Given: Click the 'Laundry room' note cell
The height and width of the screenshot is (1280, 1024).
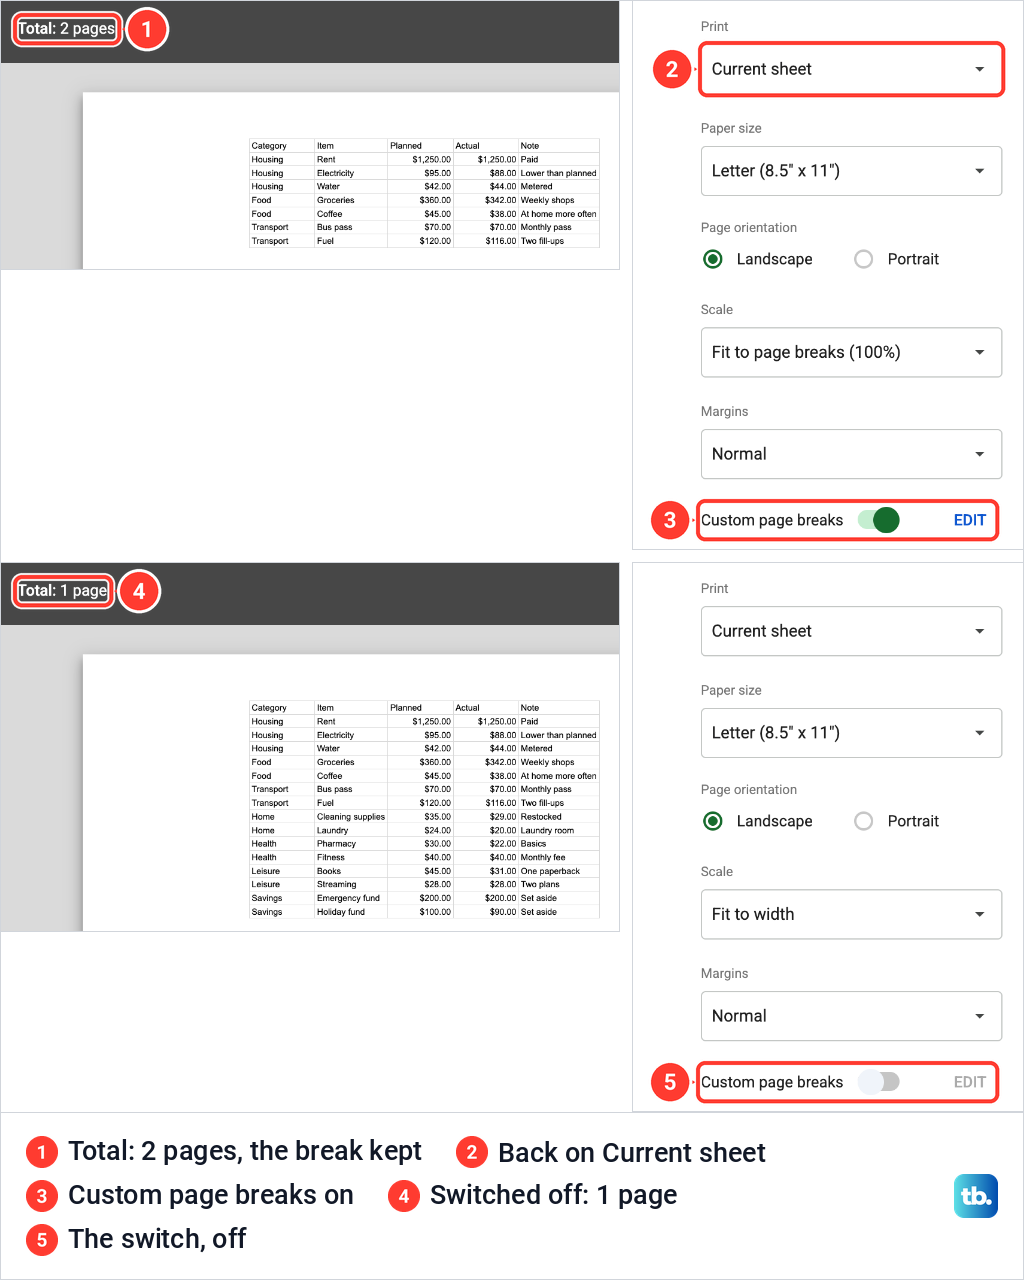Looking at the screenshot, I should point(558,830).
